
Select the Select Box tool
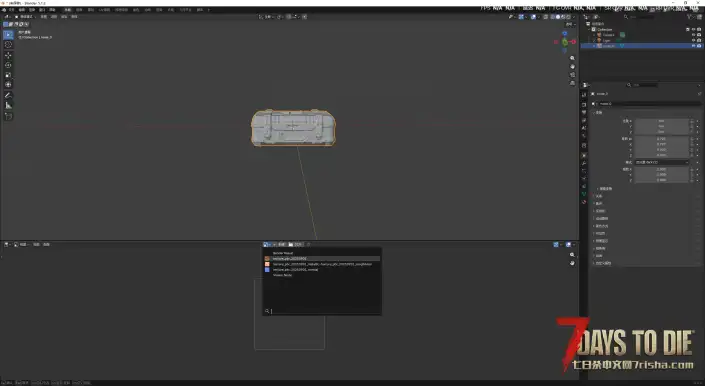tap(8, 35)
